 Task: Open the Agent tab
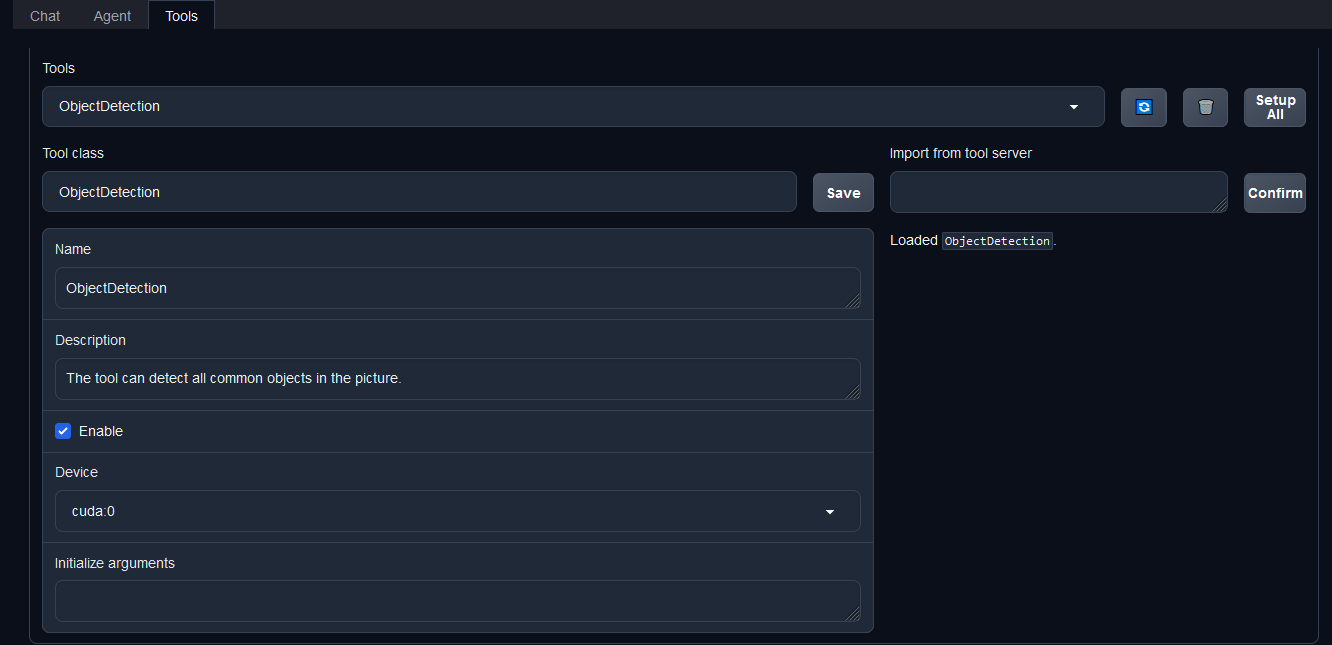[112, 16]
